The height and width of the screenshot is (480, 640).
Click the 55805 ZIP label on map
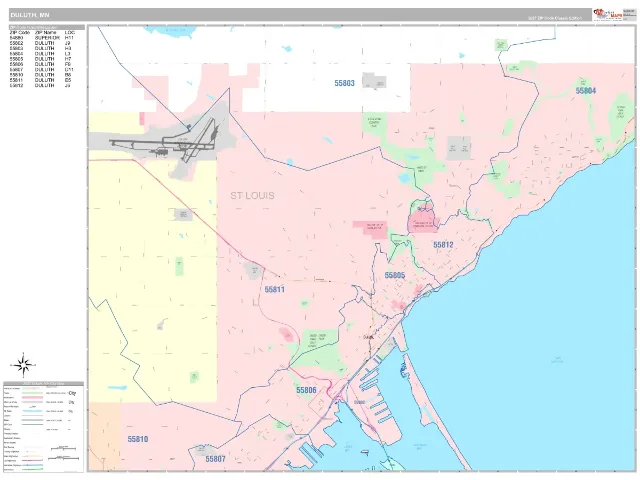coord(395,276)
